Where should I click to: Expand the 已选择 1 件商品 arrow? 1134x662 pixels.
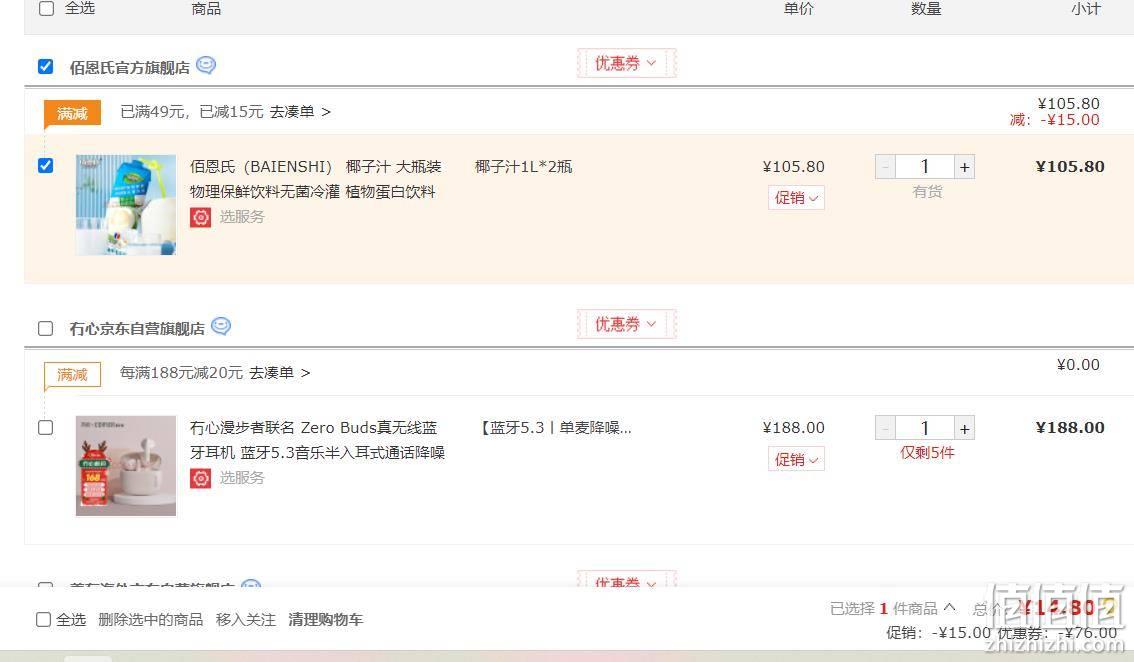pos(950,607)
